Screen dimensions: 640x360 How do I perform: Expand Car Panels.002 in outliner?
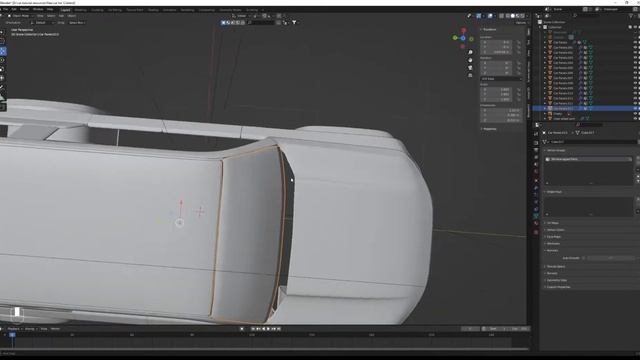point(545,53)
